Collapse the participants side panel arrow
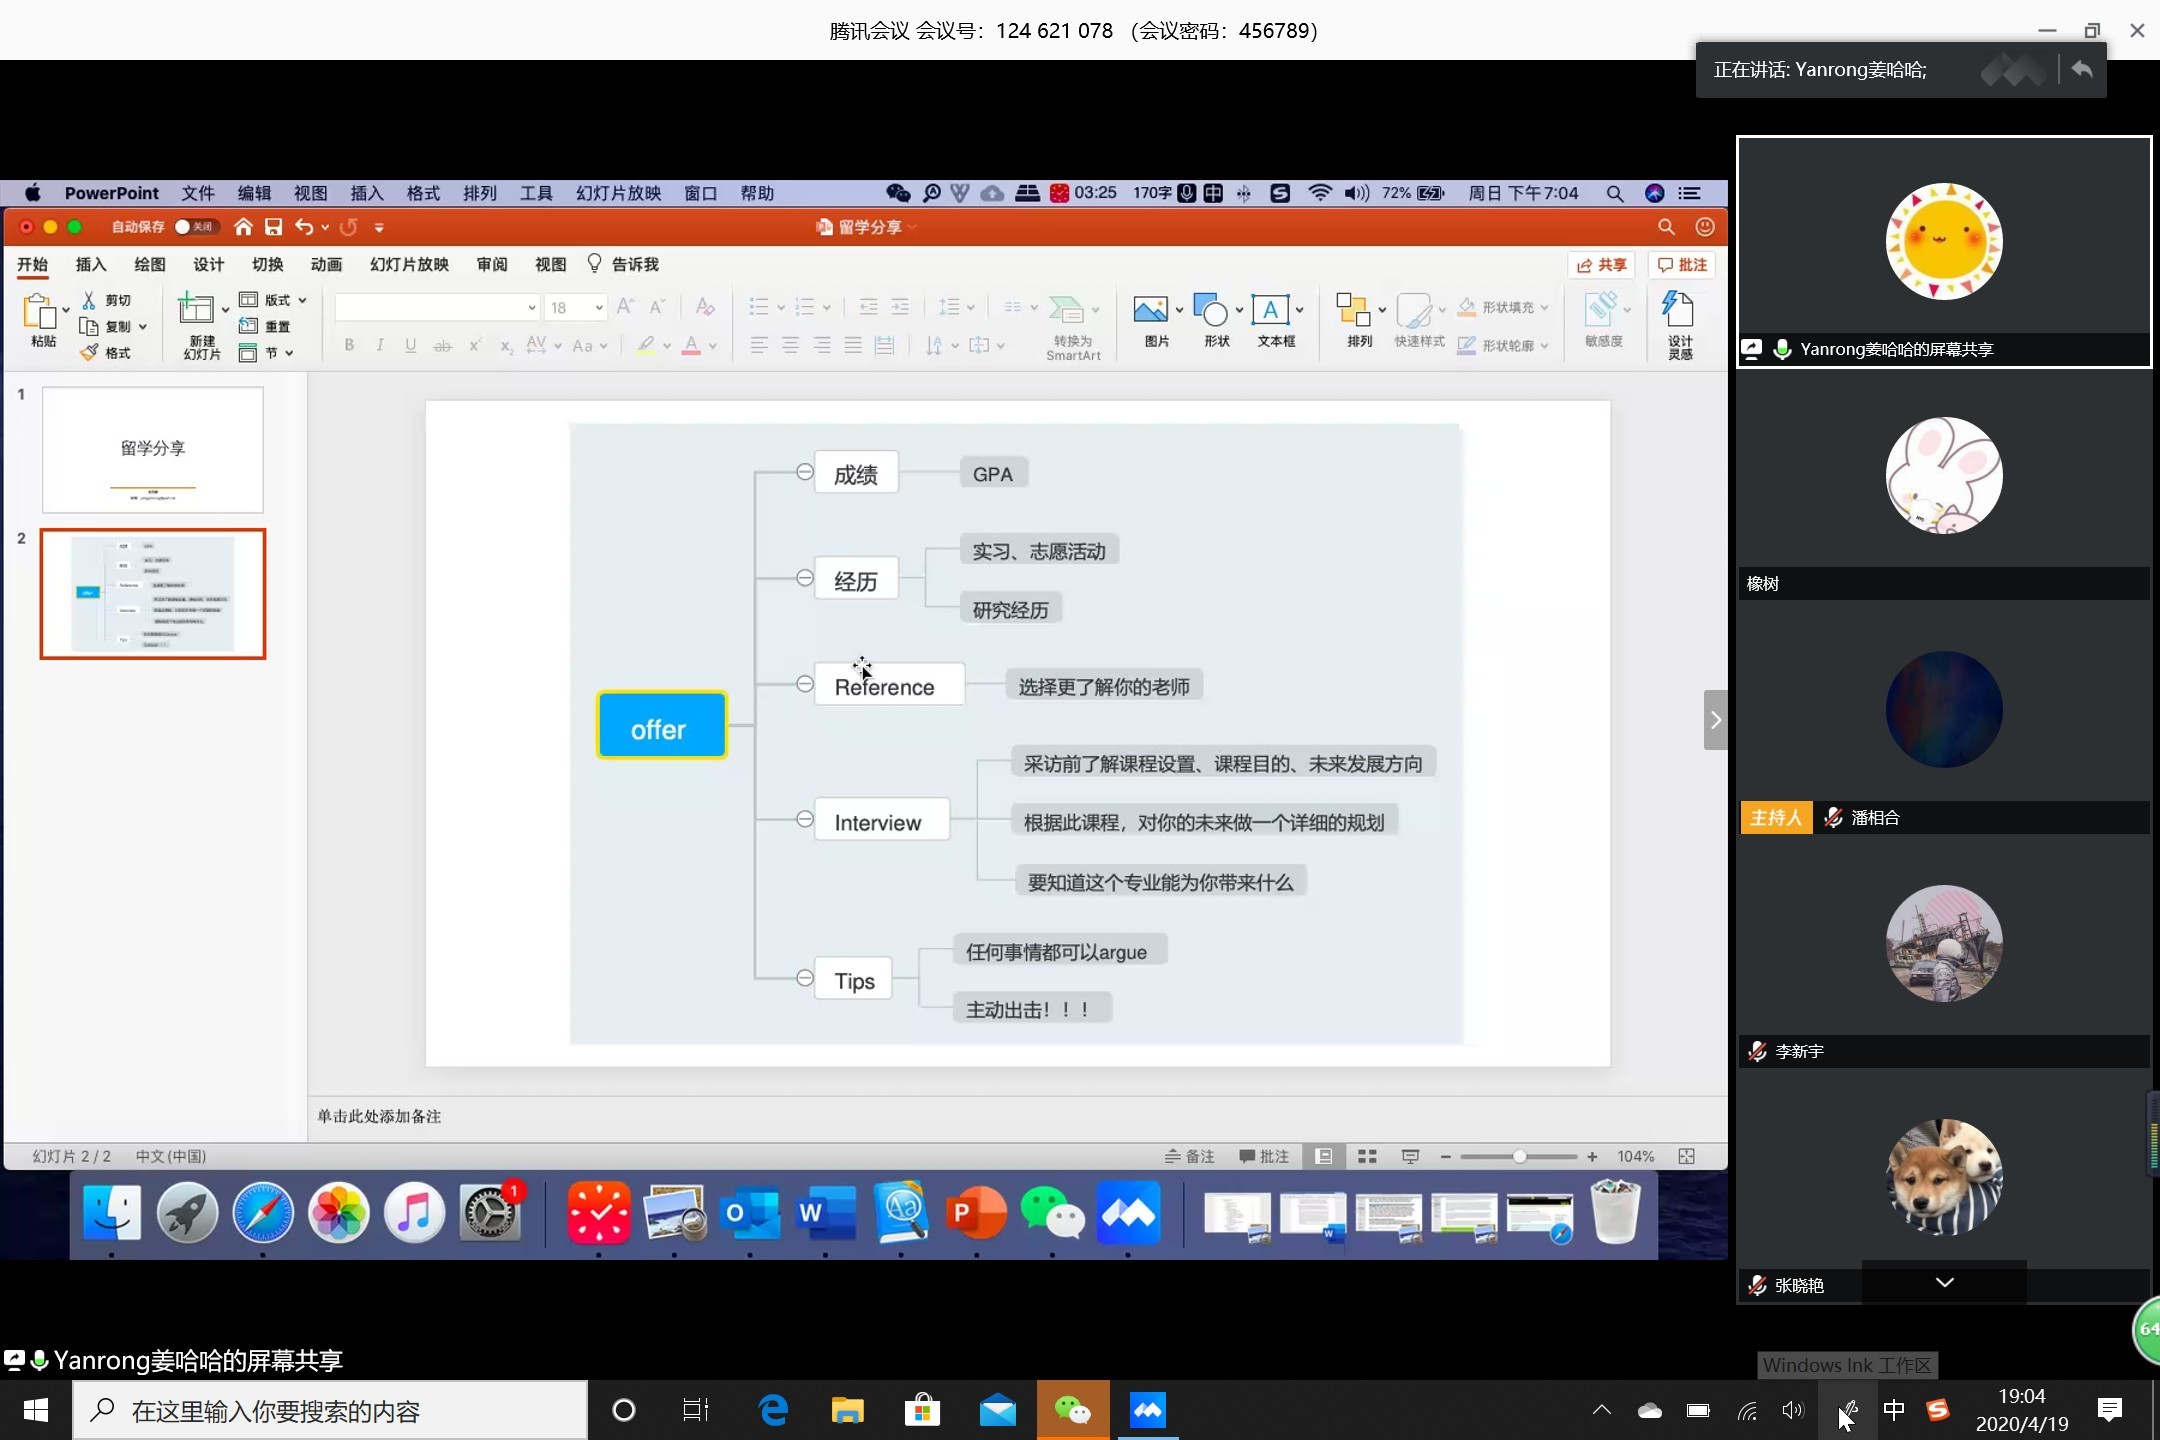Image resolution: width=2160 pixels, height=1440 pixels. tap(1715, 719)
